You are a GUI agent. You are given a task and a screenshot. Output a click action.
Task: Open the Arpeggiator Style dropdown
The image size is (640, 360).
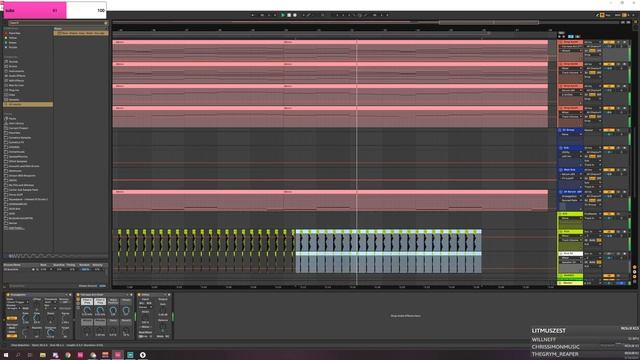point(18,302)
